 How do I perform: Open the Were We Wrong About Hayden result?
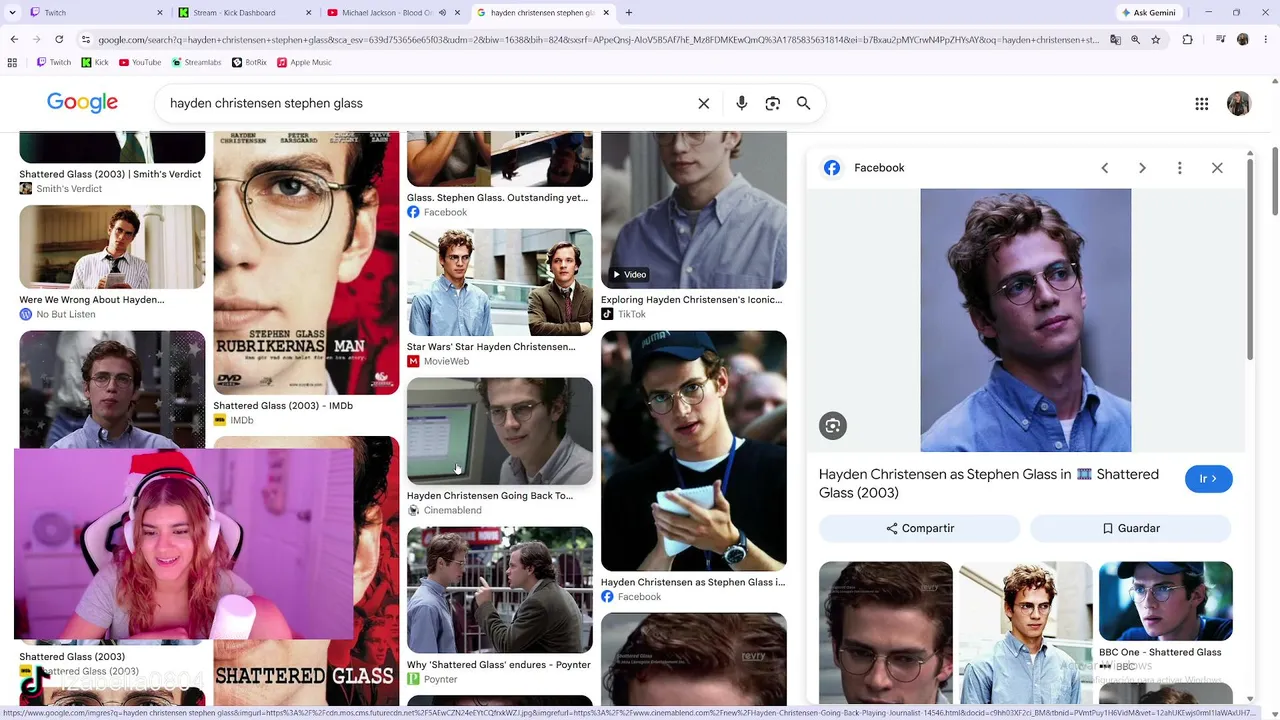coord(112,247)
